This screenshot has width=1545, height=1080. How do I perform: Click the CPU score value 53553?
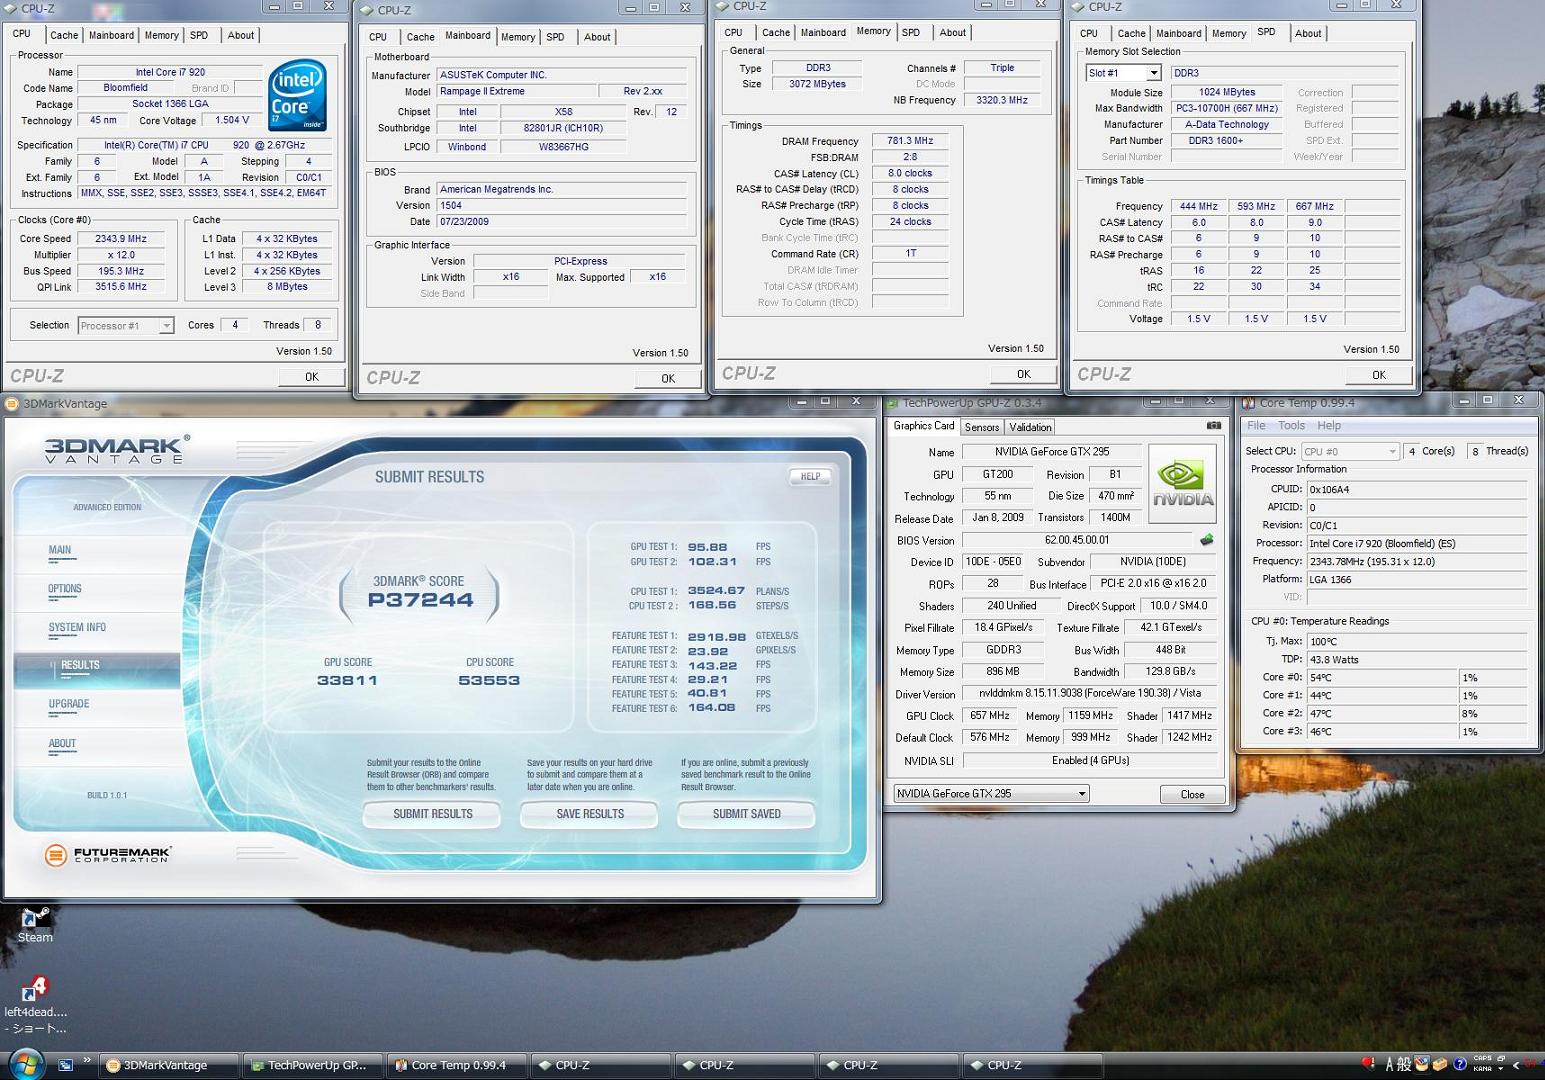point(489,680)
